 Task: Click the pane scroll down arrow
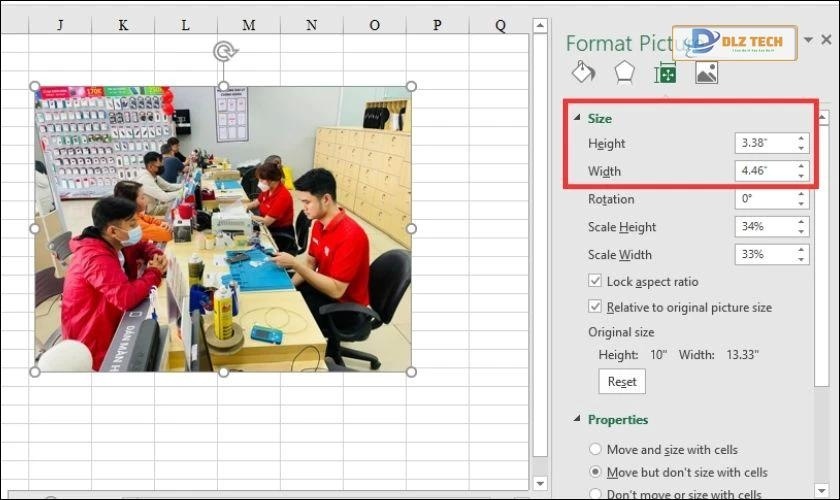[822, 489]
